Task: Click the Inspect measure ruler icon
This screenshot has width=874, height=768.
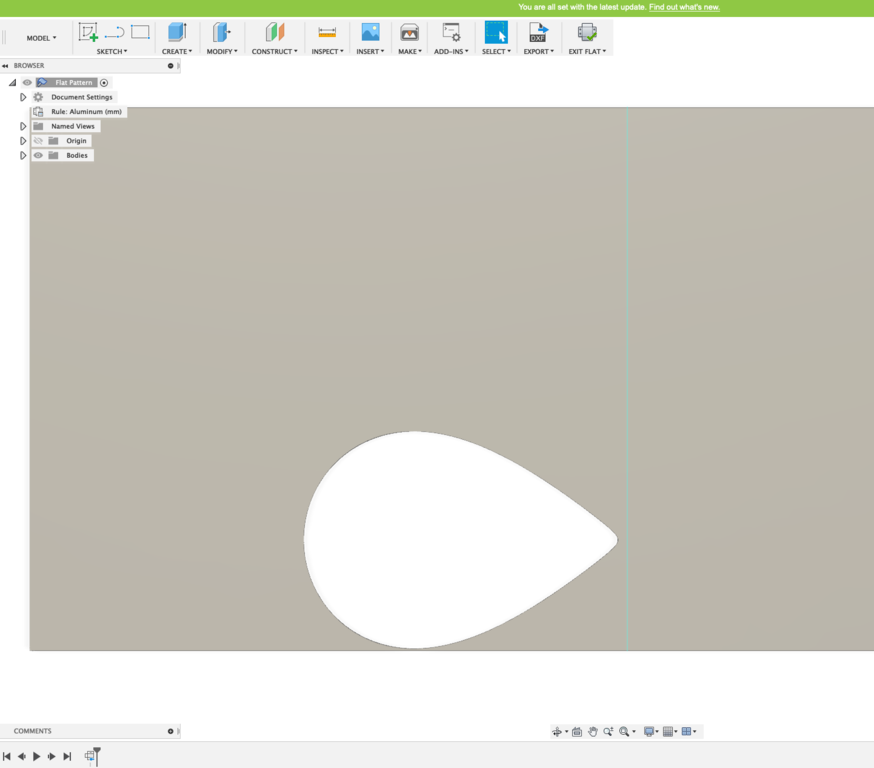Action: coord(327,32)
